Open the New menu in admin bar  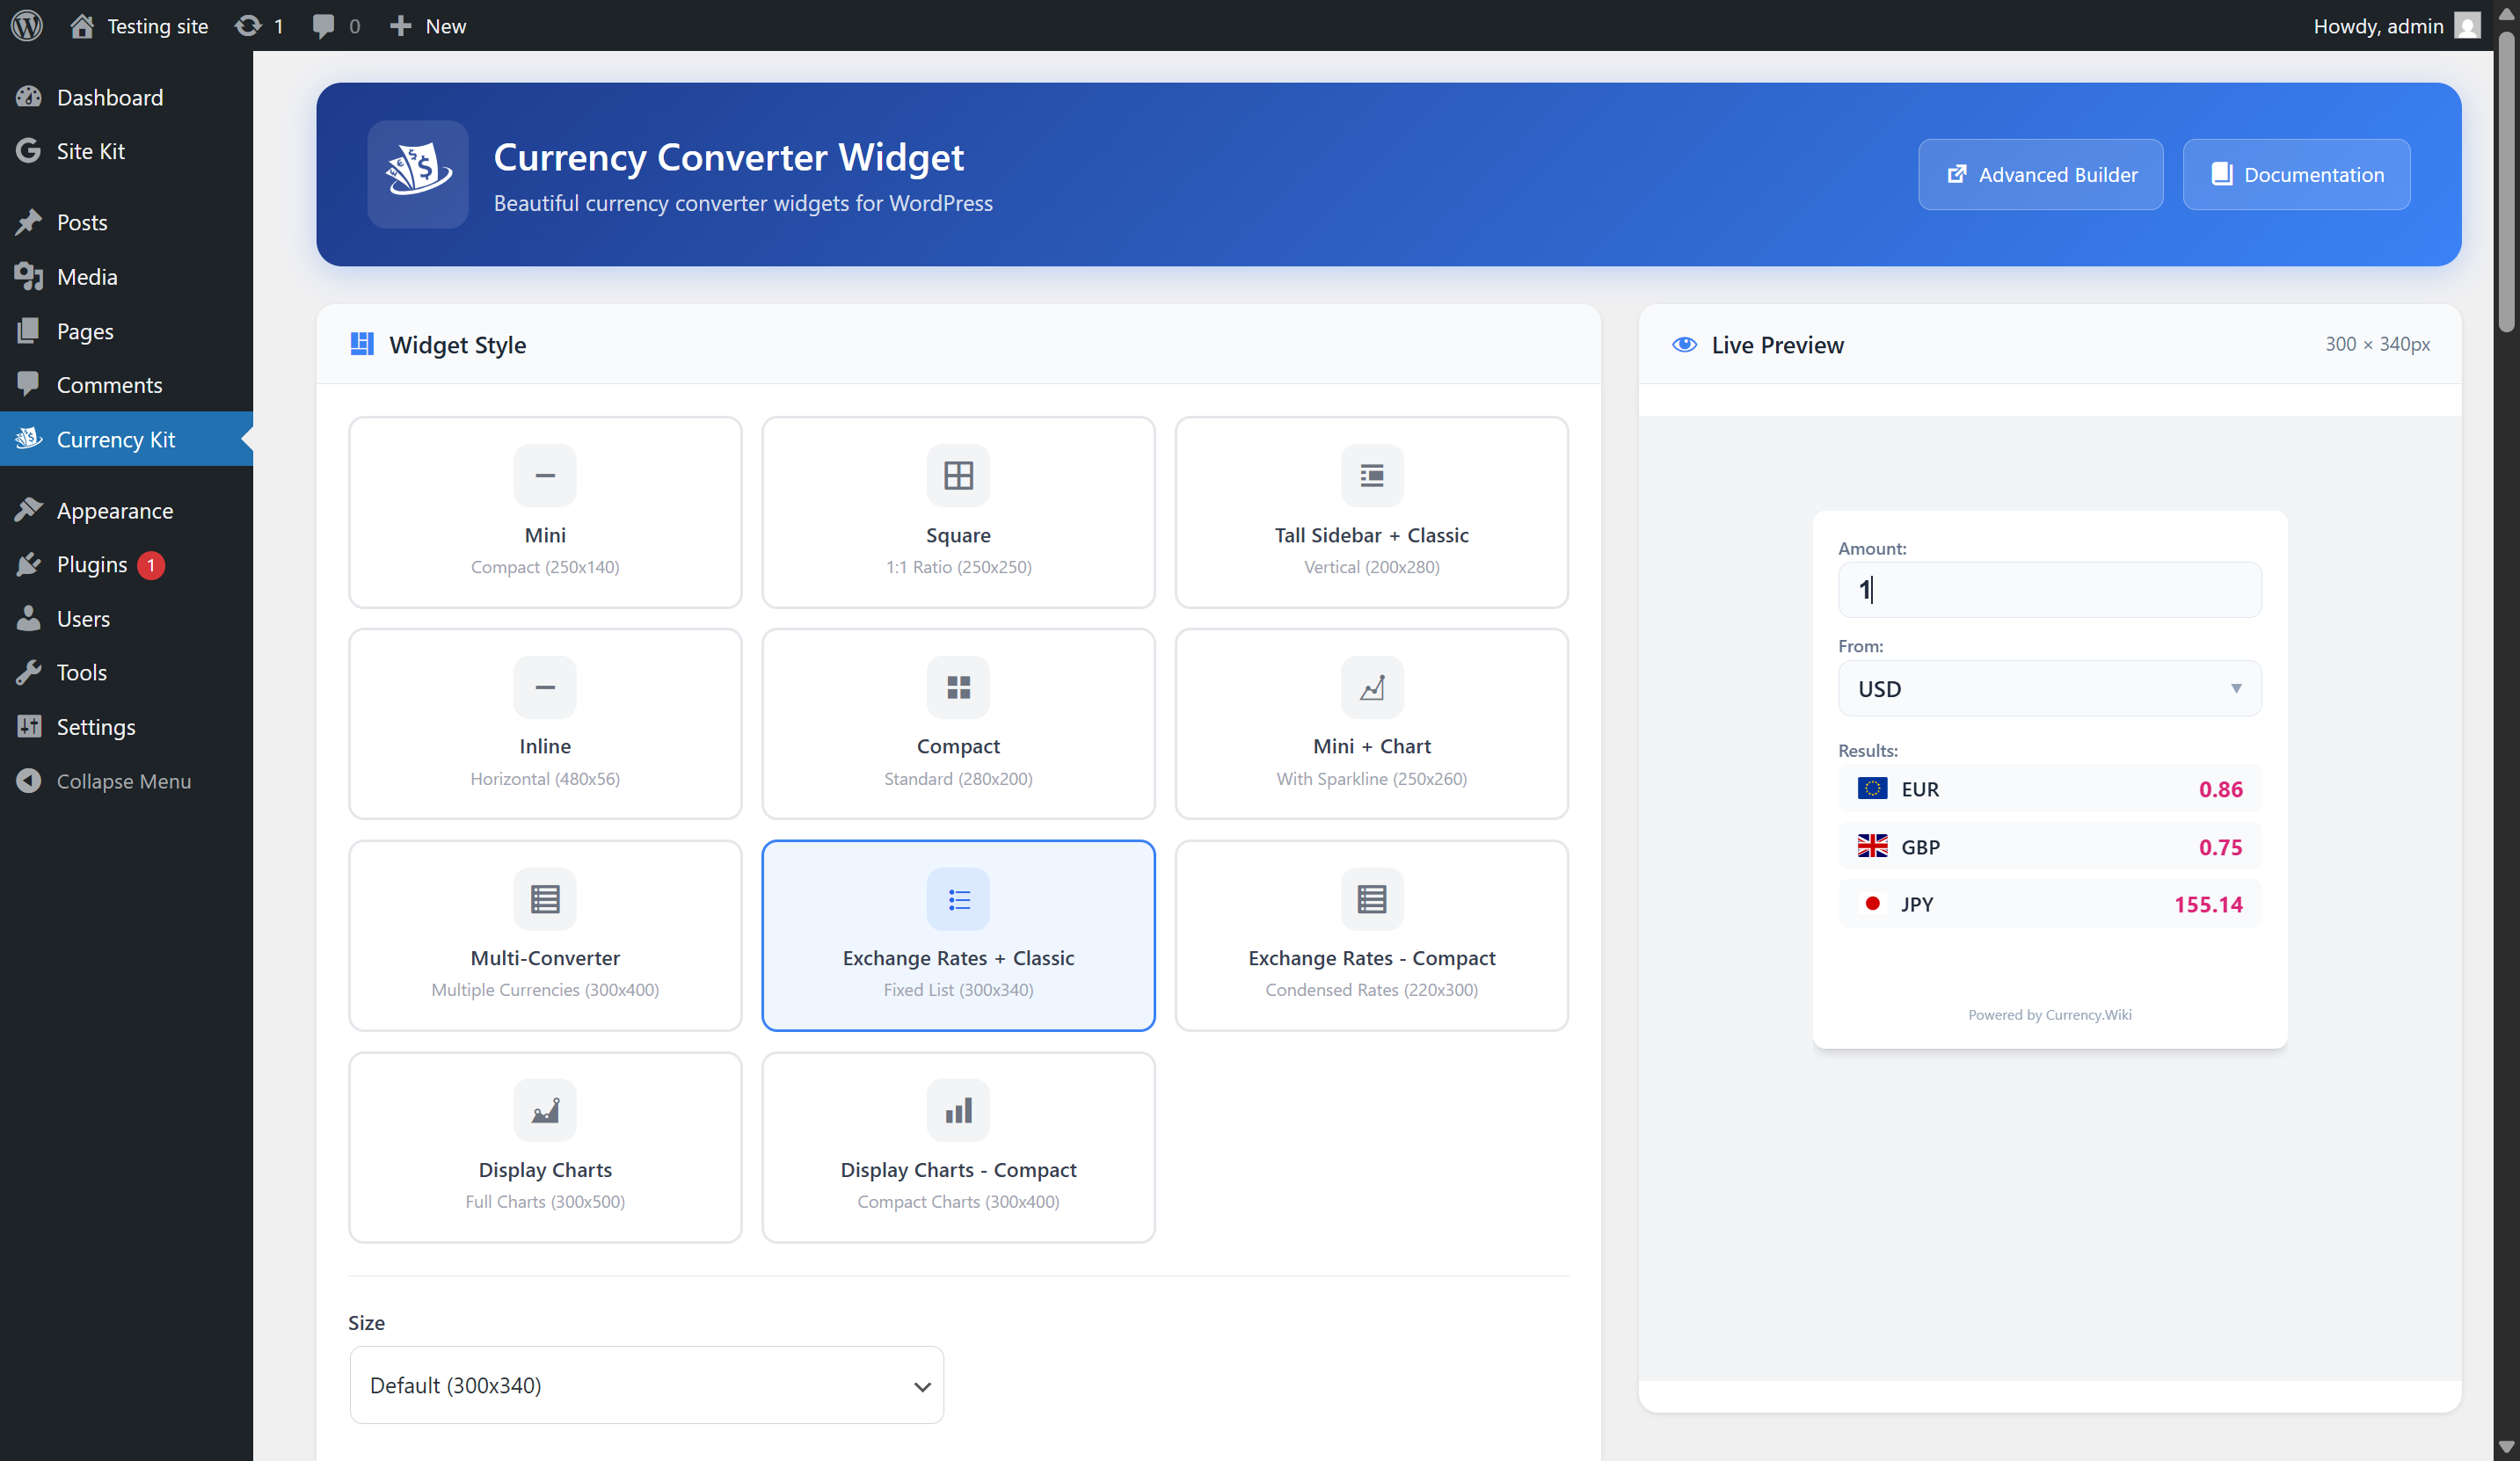[427, 25]
